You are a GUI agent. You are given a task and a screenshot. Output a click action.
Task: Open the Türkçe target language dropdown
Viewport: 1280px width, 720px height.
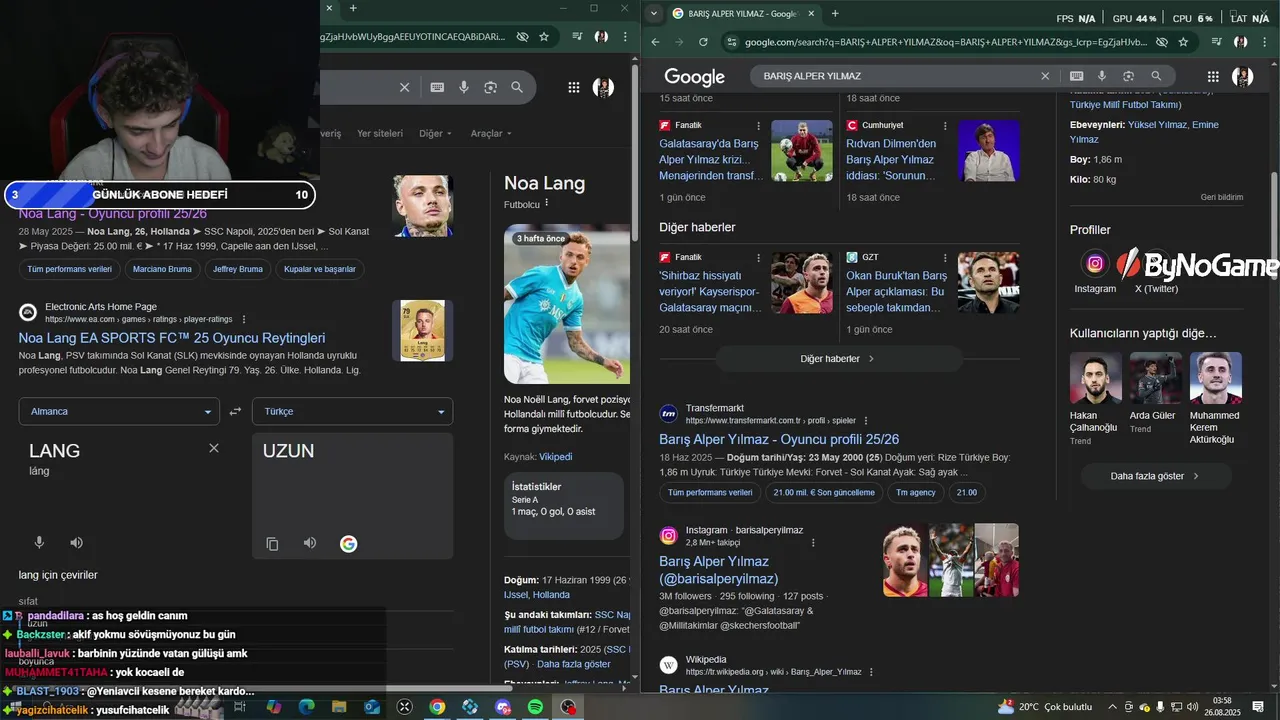tap(353, 411)
